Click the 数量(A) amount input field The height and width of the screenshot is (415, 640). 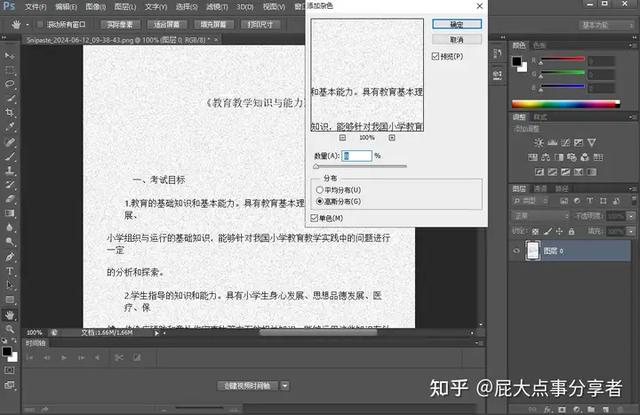click(x=357, y=155)
